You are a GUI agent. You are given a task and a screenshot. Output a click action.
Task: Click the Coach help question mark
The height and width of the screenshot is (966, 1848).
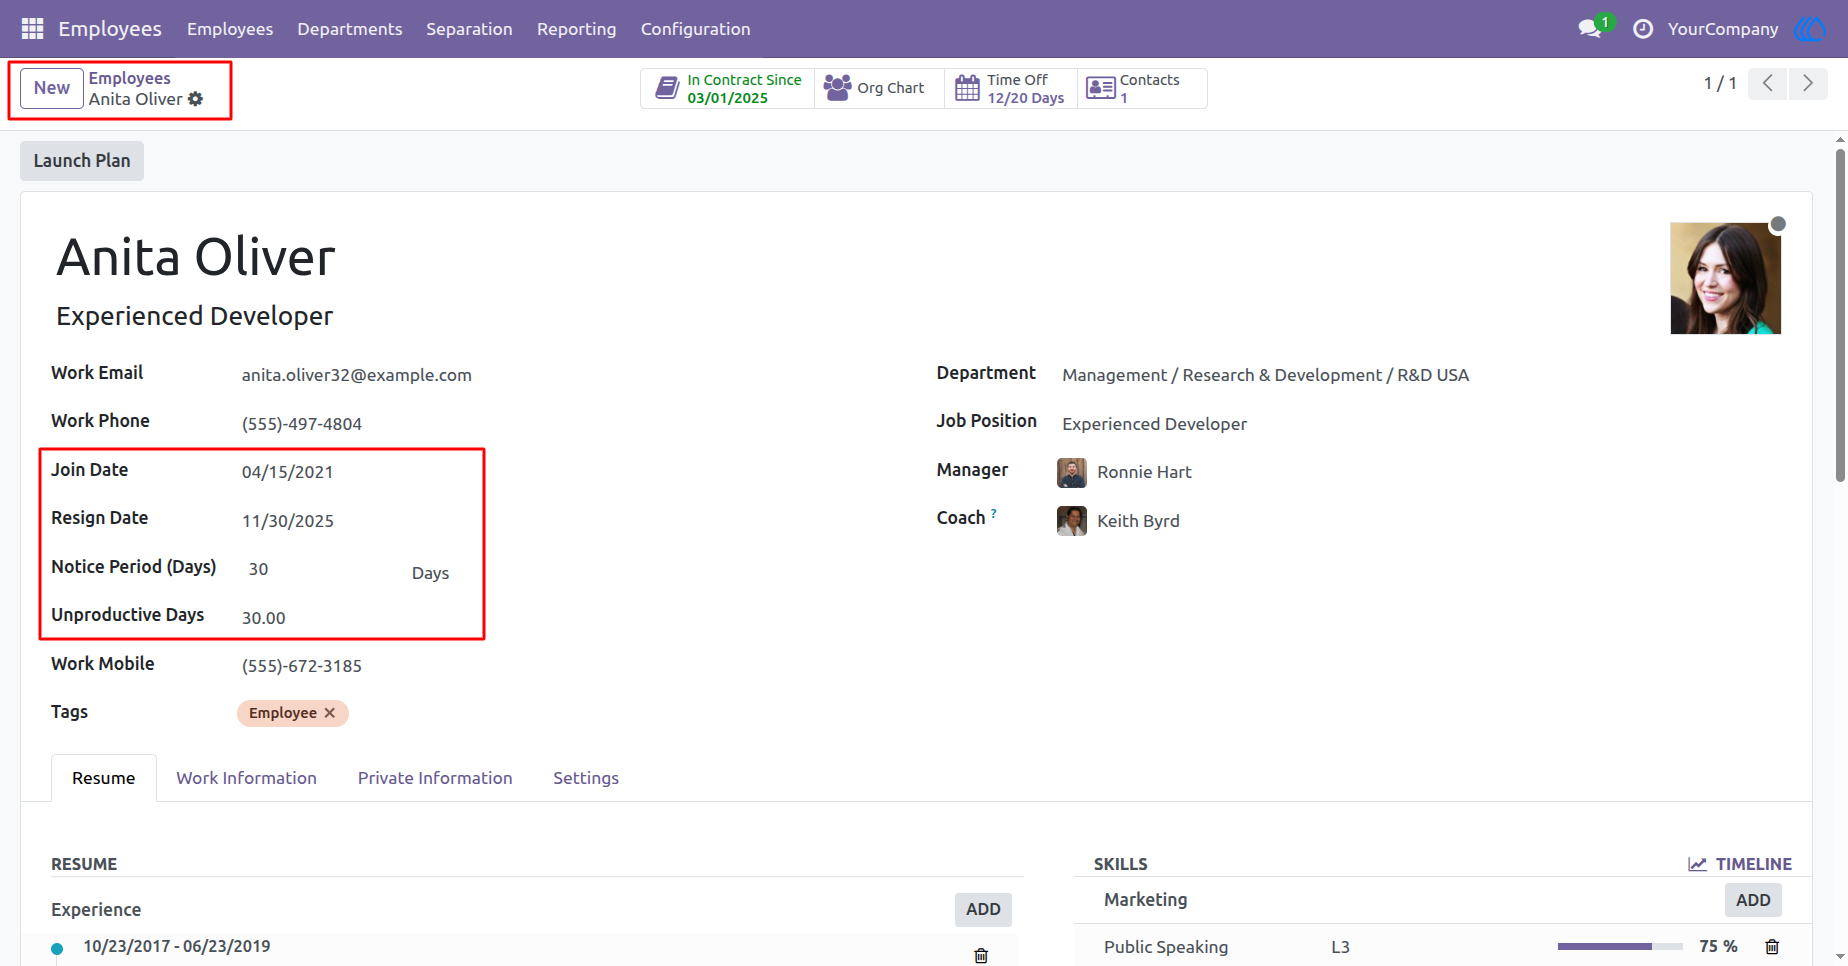click(993, 513)
